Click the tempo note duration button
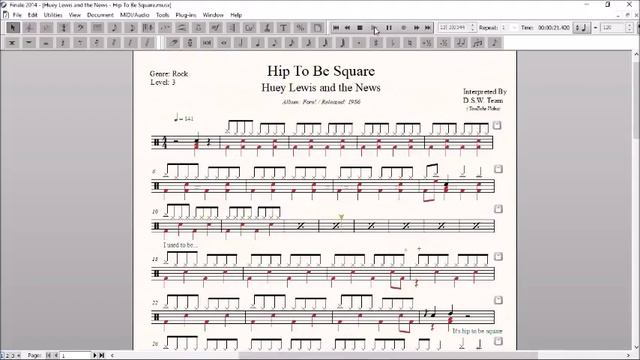 (581, 28)
